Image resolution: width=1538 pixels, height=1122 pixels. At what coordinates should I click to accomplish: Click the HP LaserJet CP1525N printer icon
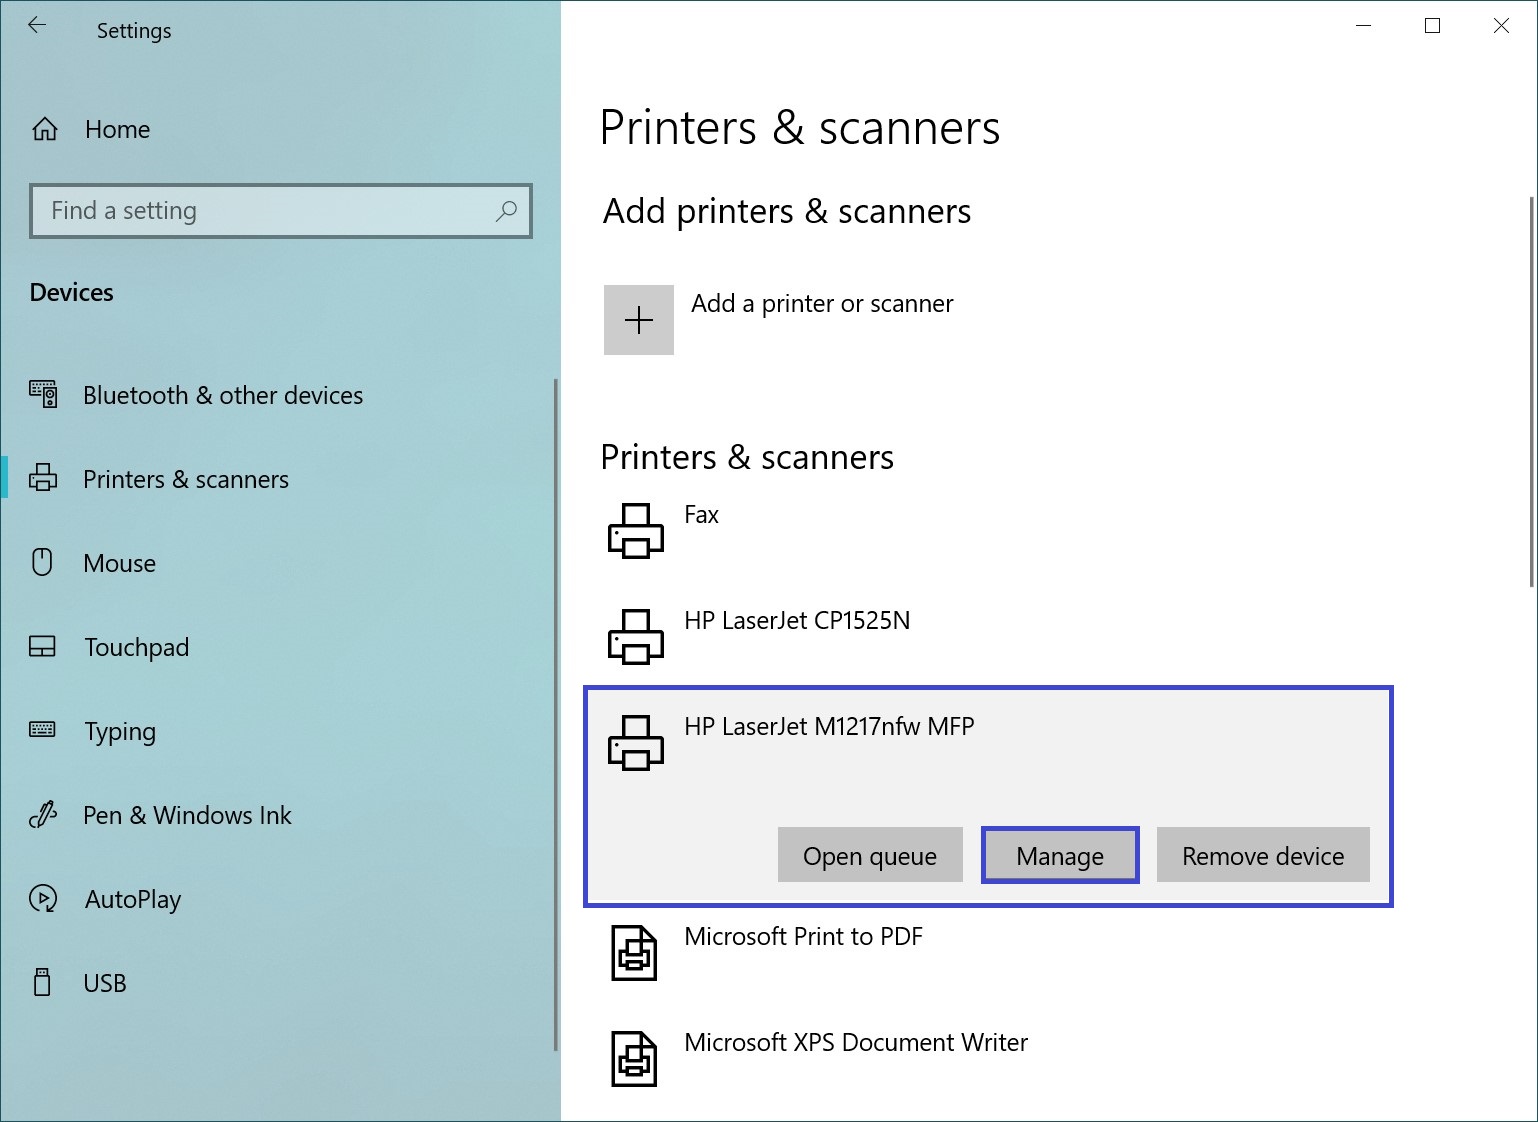[636, 637]
